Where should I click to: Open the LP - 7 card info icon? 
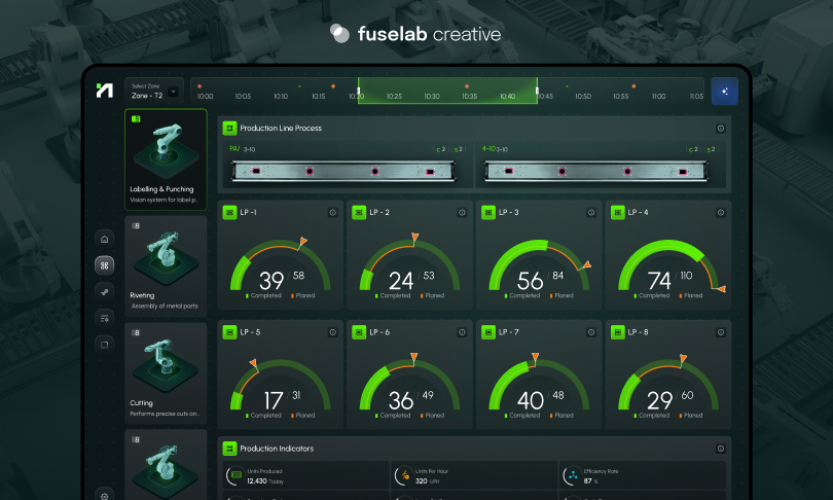pos(591,332)
